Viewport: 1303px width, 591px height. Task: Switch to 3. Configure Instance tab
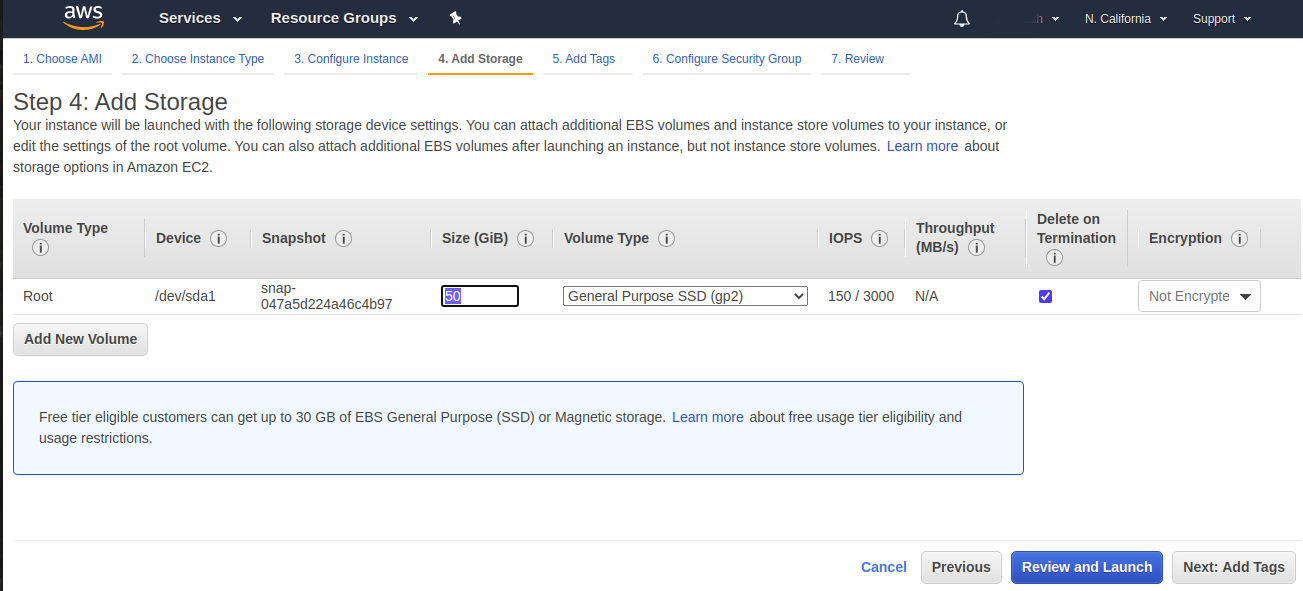pos(351,59)
